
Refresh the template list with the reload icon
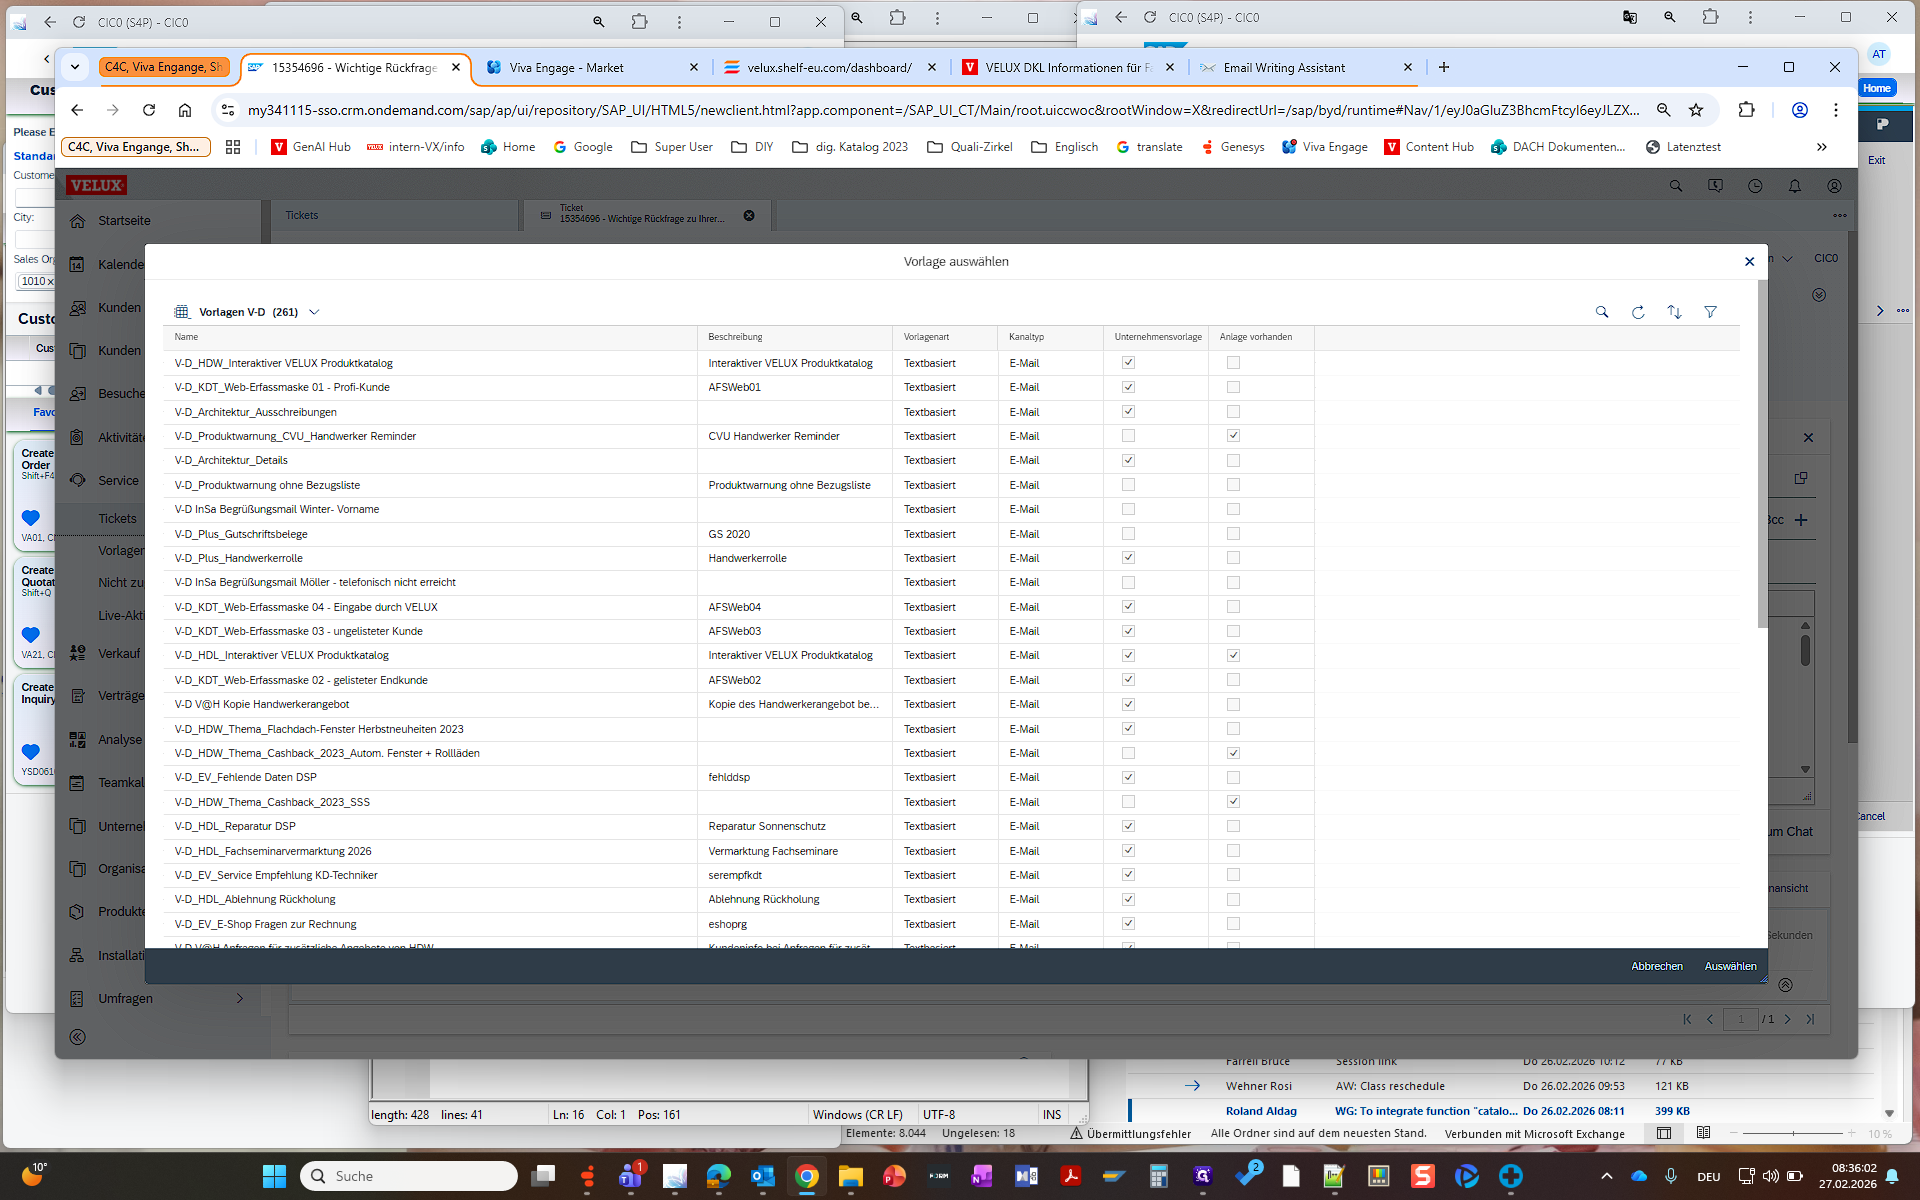(1638, 312)
